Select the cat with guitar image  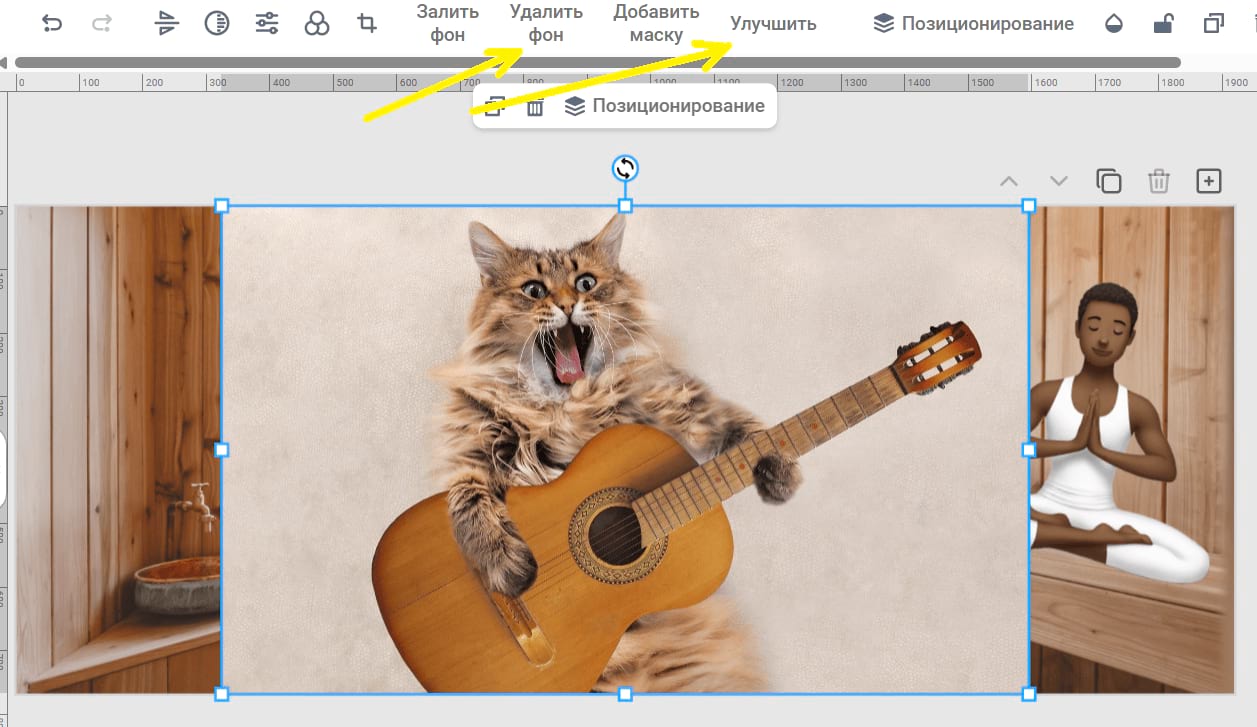[625, 450]
